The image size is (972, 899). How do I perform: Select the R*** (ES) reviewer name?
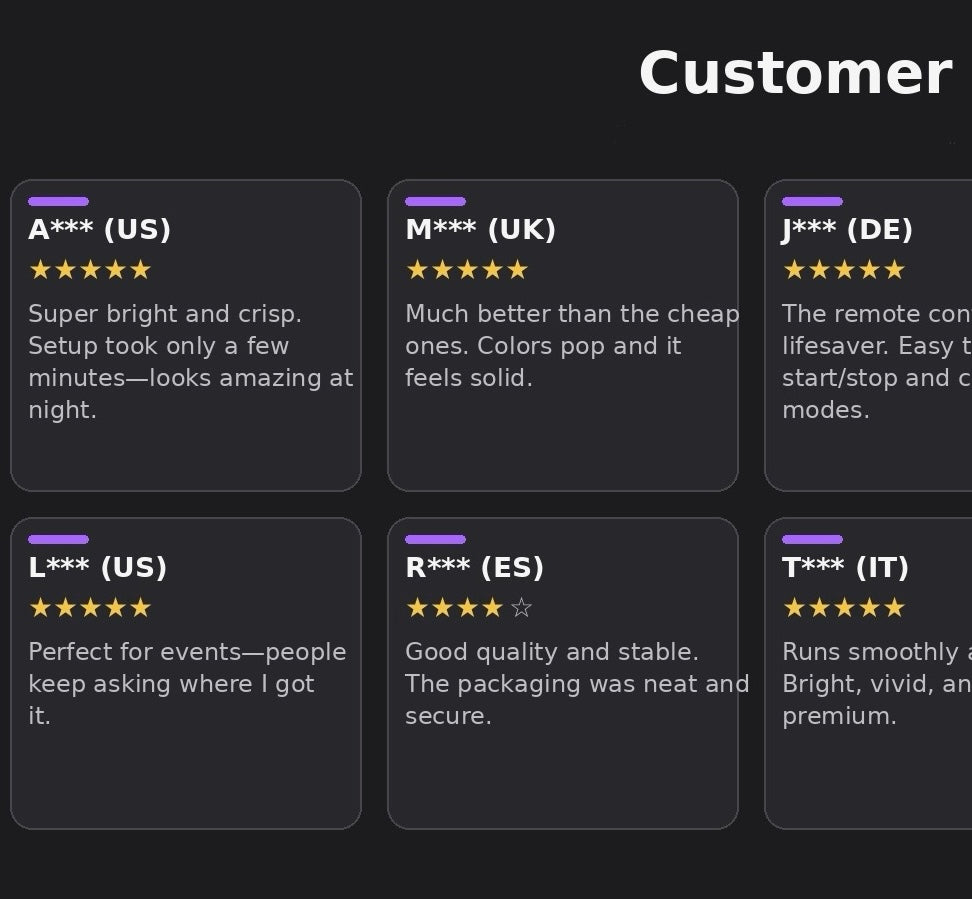474,569
